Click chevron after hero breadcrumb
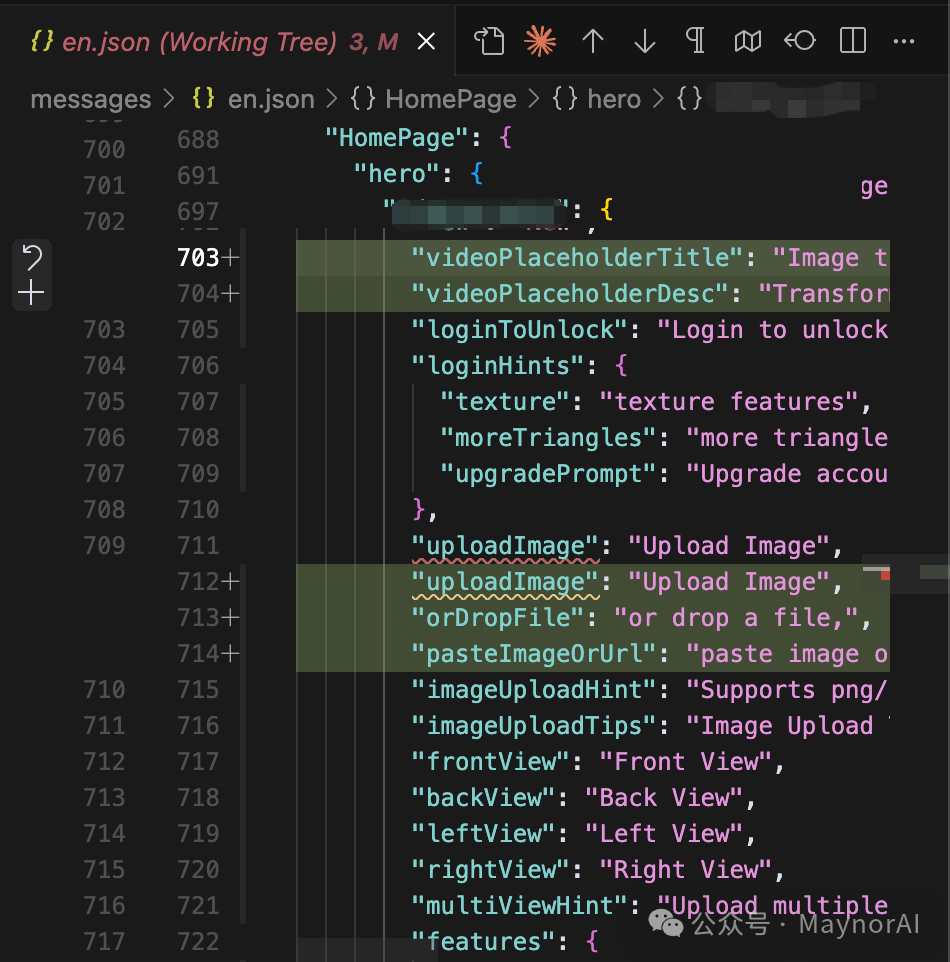The image size is (950, 962). coord(658,99)
